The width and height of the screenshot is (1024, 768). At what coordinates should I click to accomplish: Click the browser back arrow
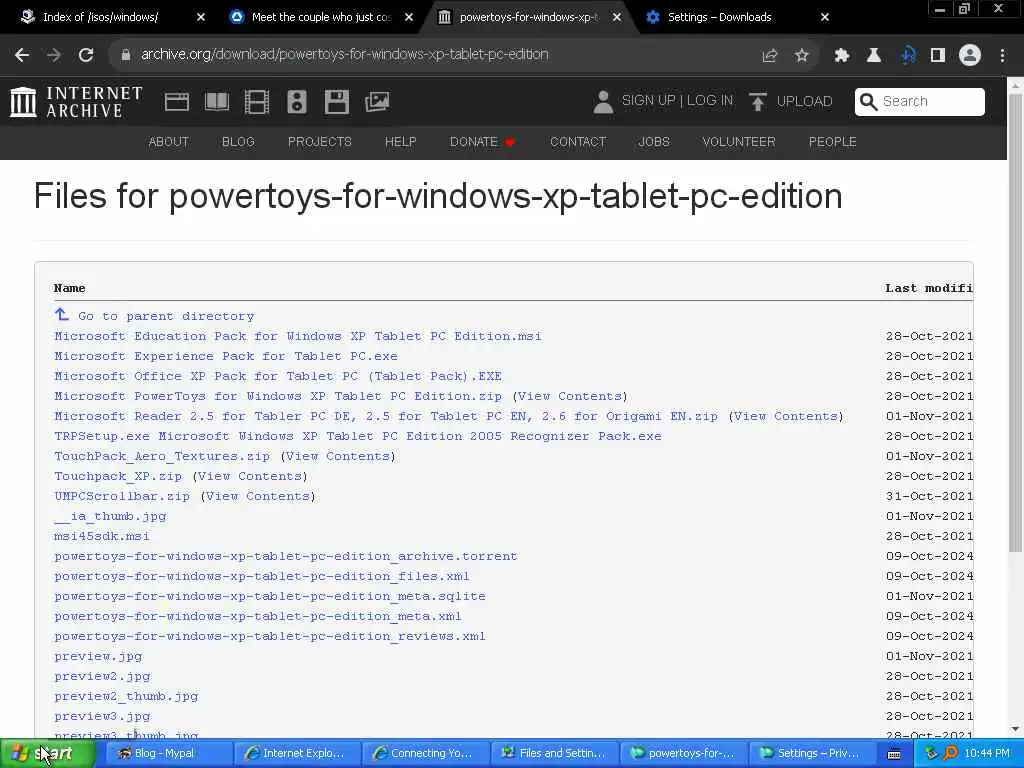point(22,55)
